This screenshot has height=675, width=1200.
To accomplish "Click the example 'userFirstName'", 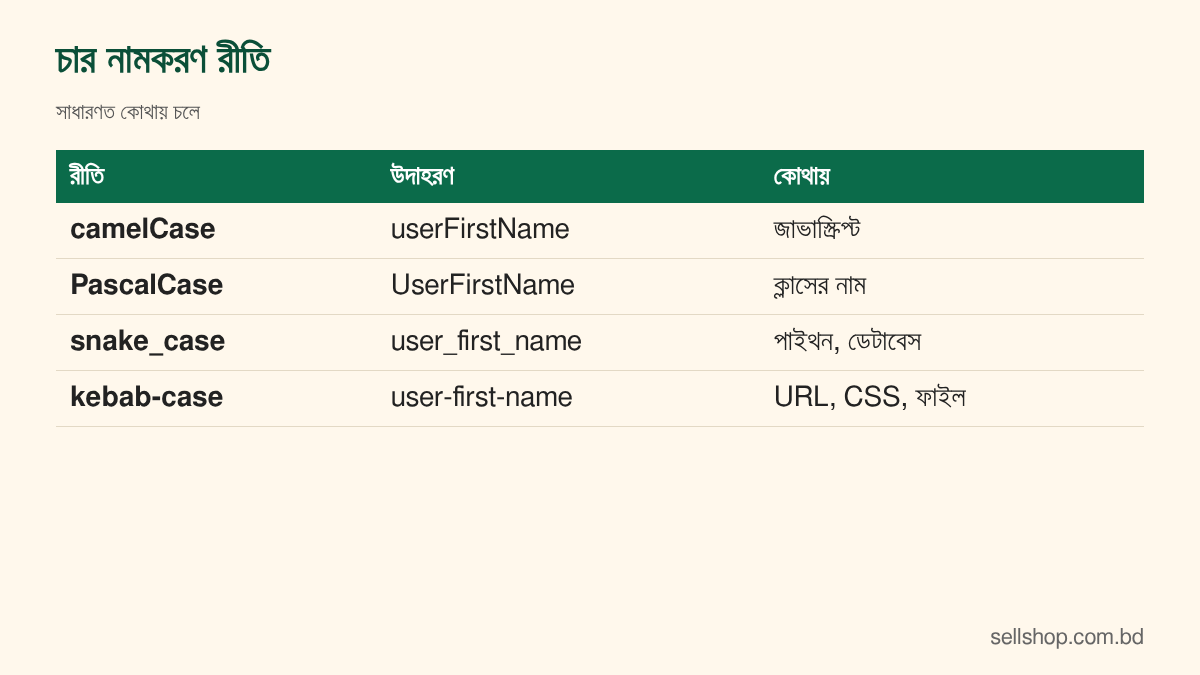I will point(480,229).
